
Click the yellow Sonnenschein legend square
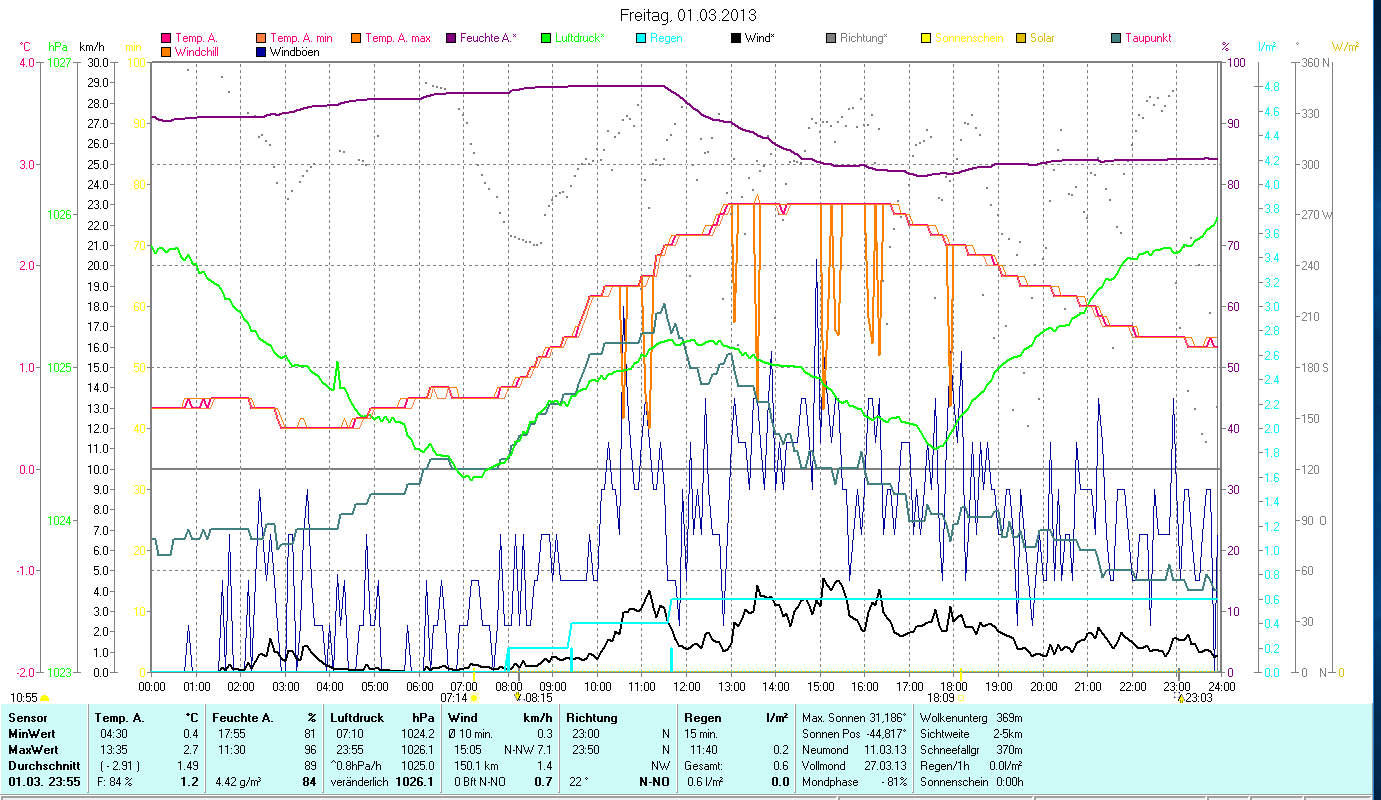pyautogui.click(x=925, y=39)
